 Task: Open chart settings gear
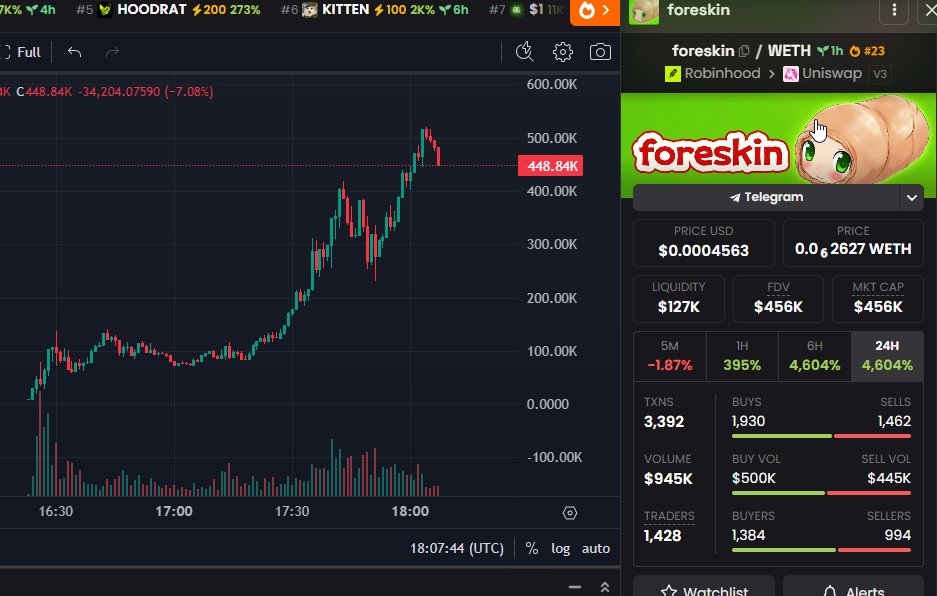[x=562, y=52]
